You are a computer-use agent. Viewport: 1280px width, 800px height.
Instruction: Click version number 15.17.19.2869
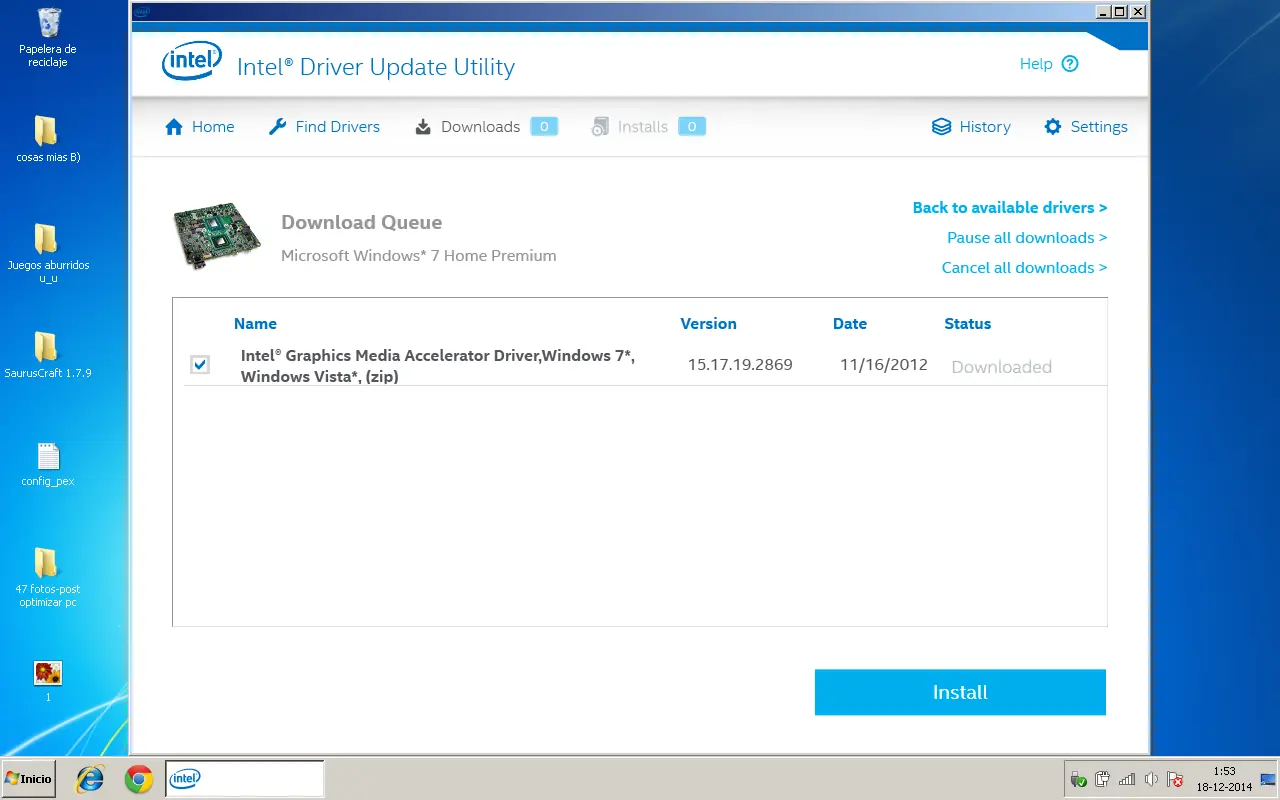[740, 365]
